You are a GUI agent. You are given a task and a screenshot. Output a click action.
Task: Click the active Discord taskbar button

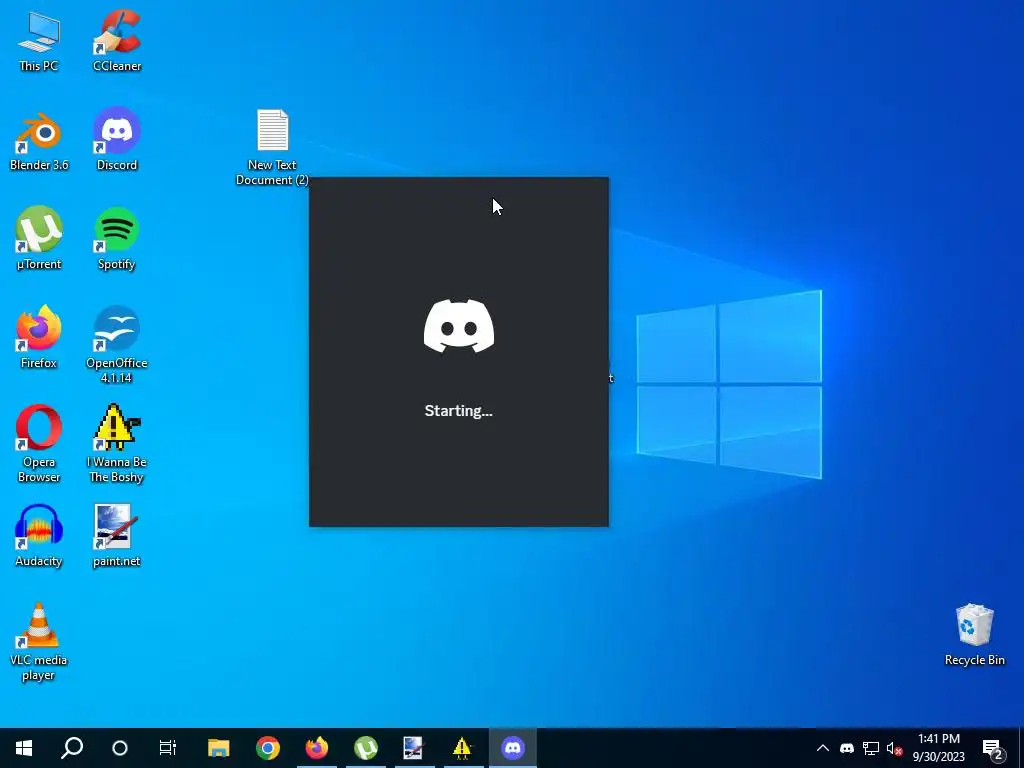point(513,748)
